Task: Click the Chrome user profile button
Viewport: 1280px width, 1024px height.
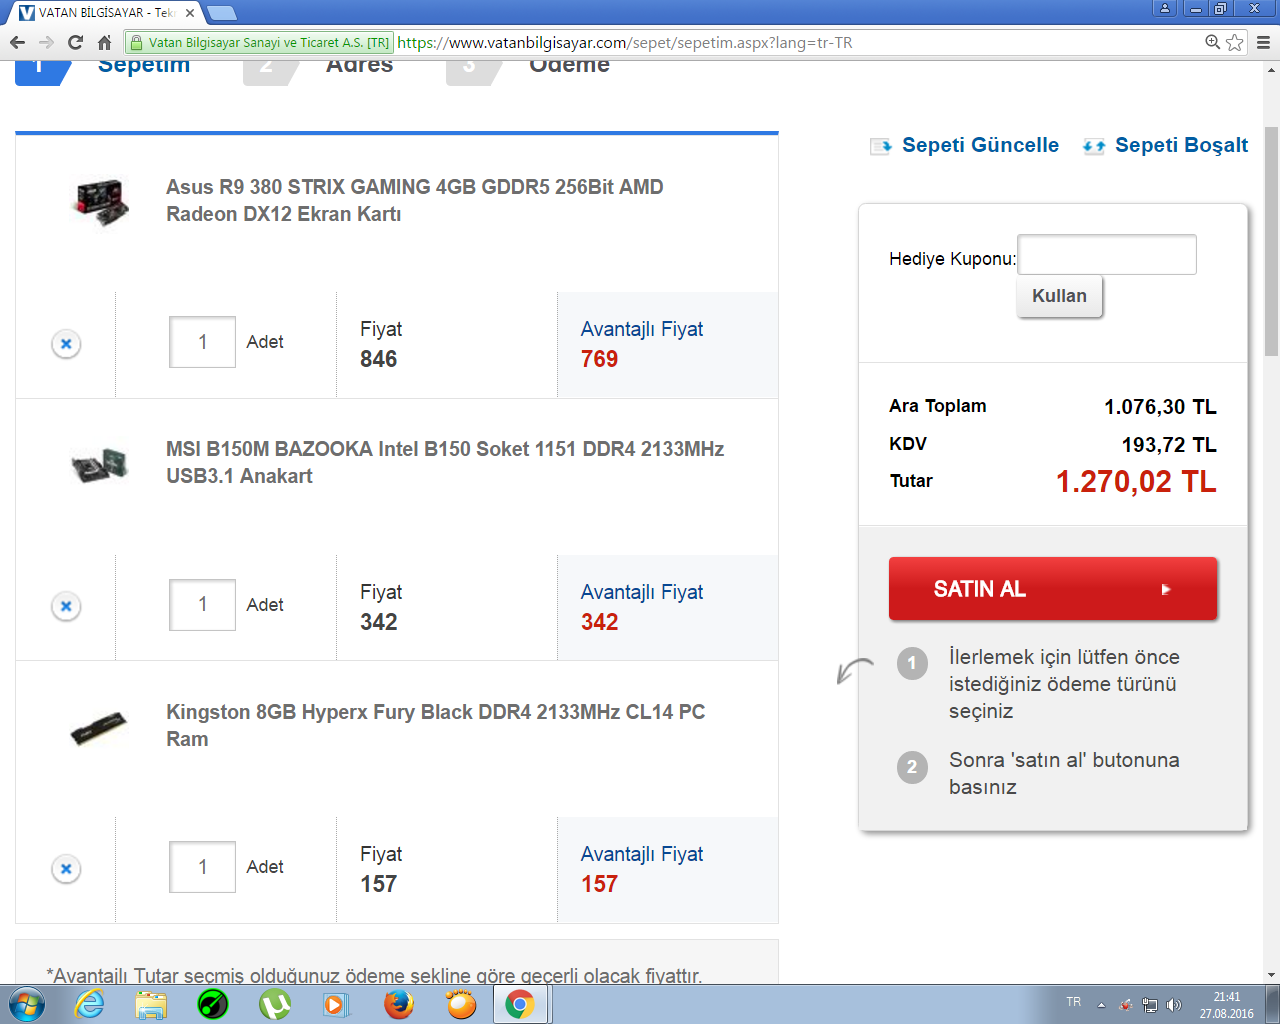Action: (1165, 8)
